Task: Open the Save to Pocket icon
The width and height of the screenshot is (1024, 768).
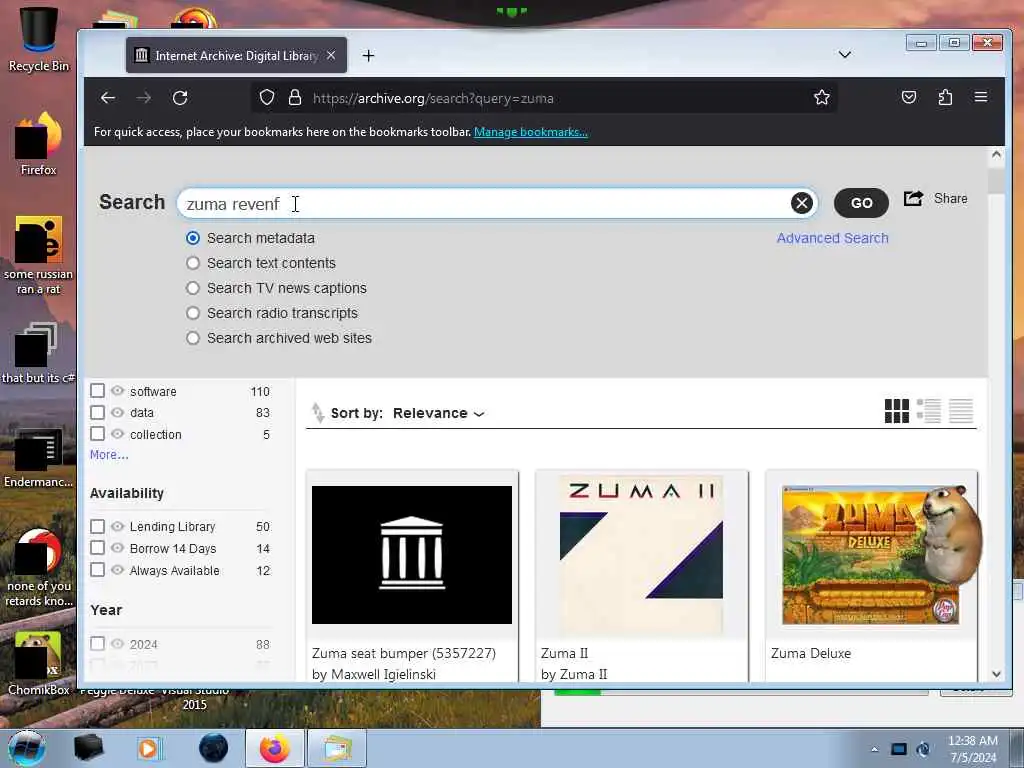Action: click(908, 97)
